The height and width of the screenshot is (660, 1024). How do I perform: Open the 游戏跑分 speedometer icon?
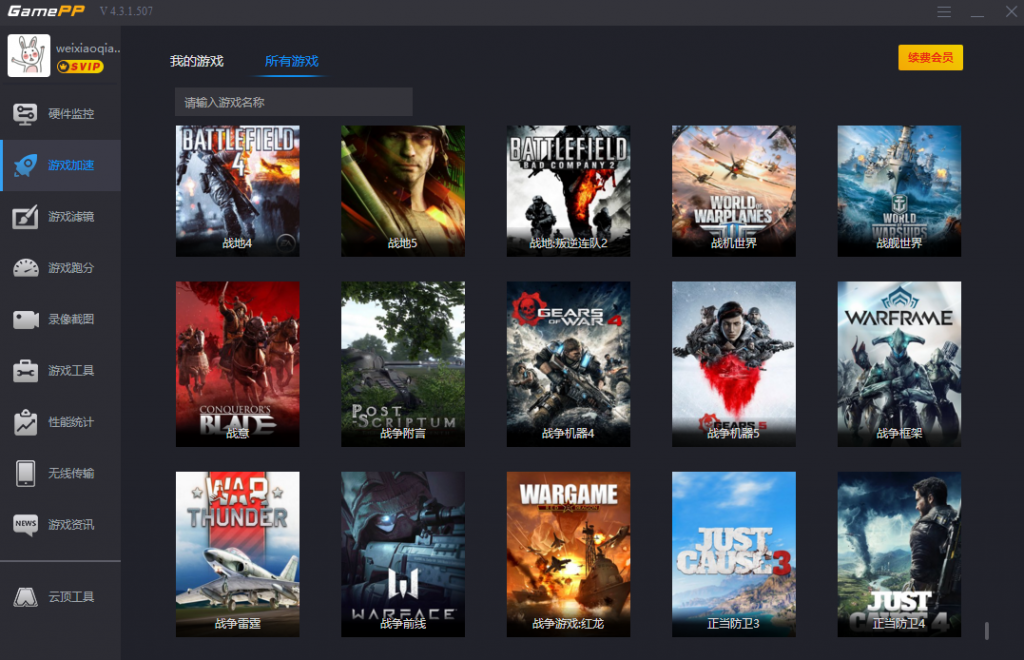click(25, 268)
